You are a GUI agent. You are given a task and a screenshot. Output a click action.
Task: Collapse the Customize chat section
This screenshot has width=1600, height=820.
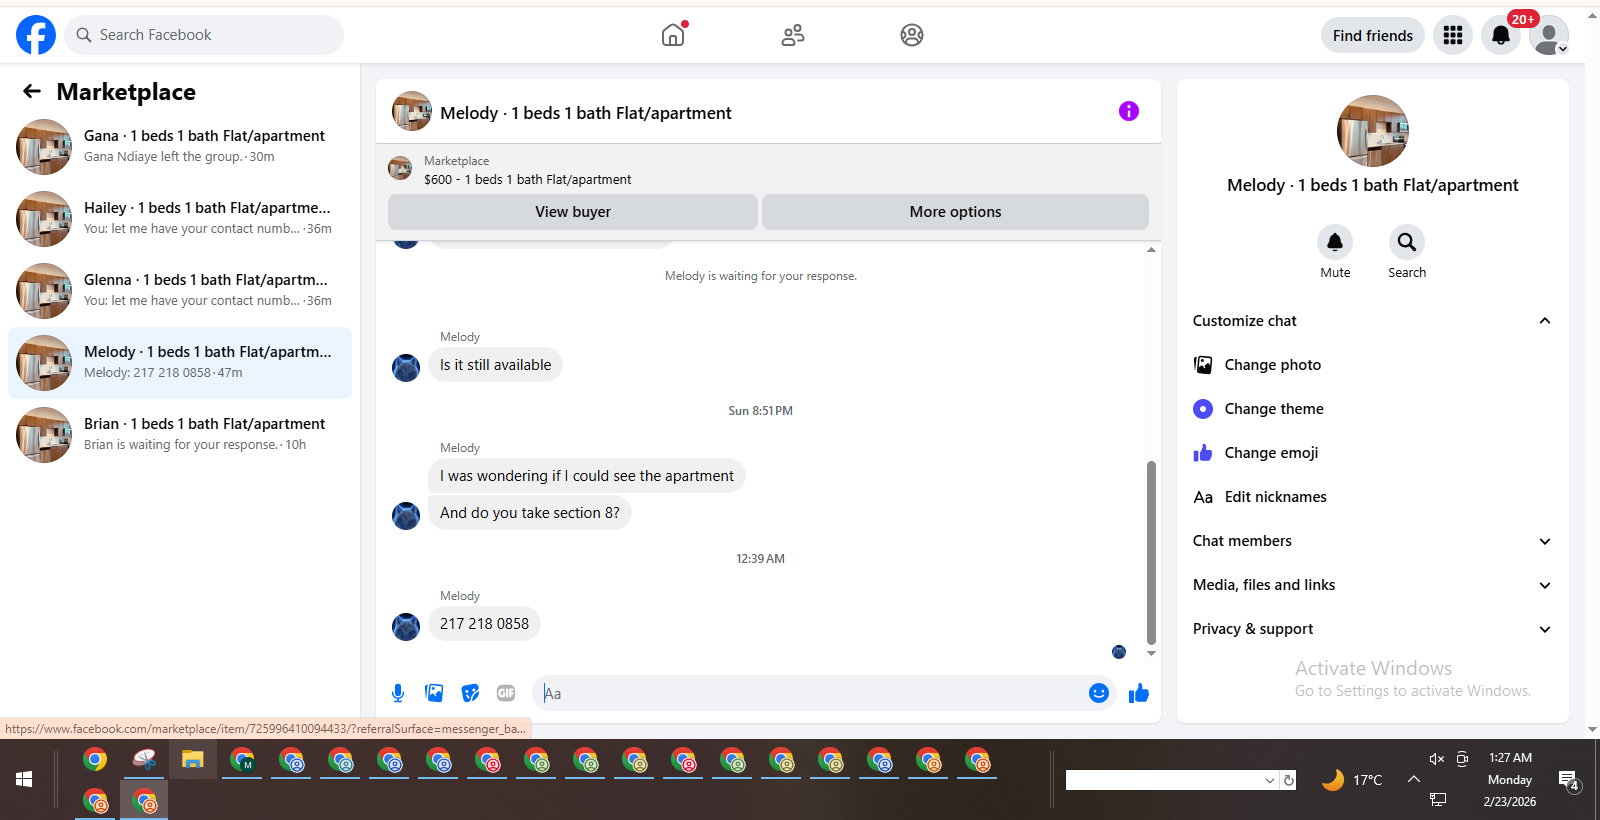[1373, 321]
